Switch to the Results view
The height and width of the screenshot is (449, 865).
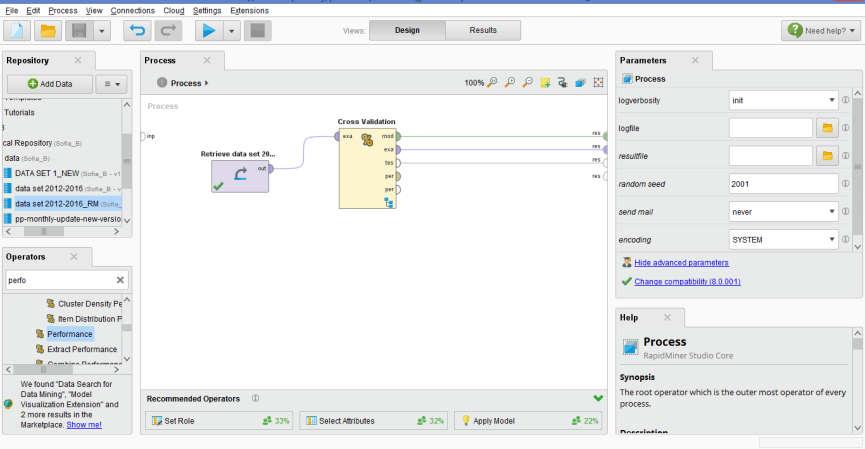[483, 30]
